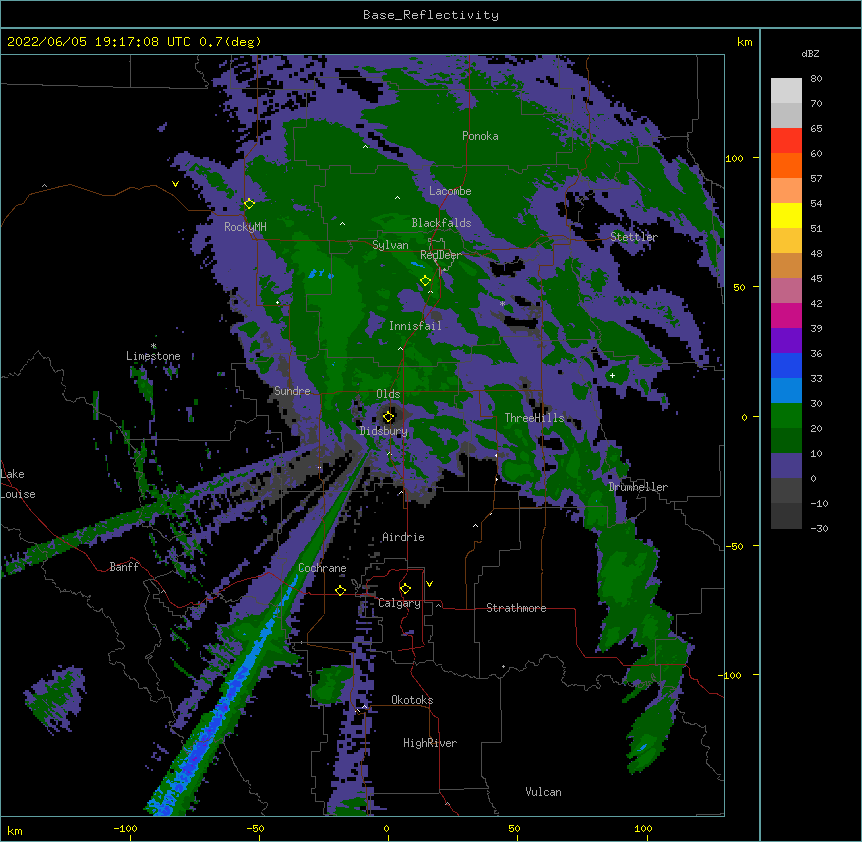The width and height of the screenshot is (862, 842).
Task: Click the yellow diamond marker near RockyMH
Action: (249, 204)
